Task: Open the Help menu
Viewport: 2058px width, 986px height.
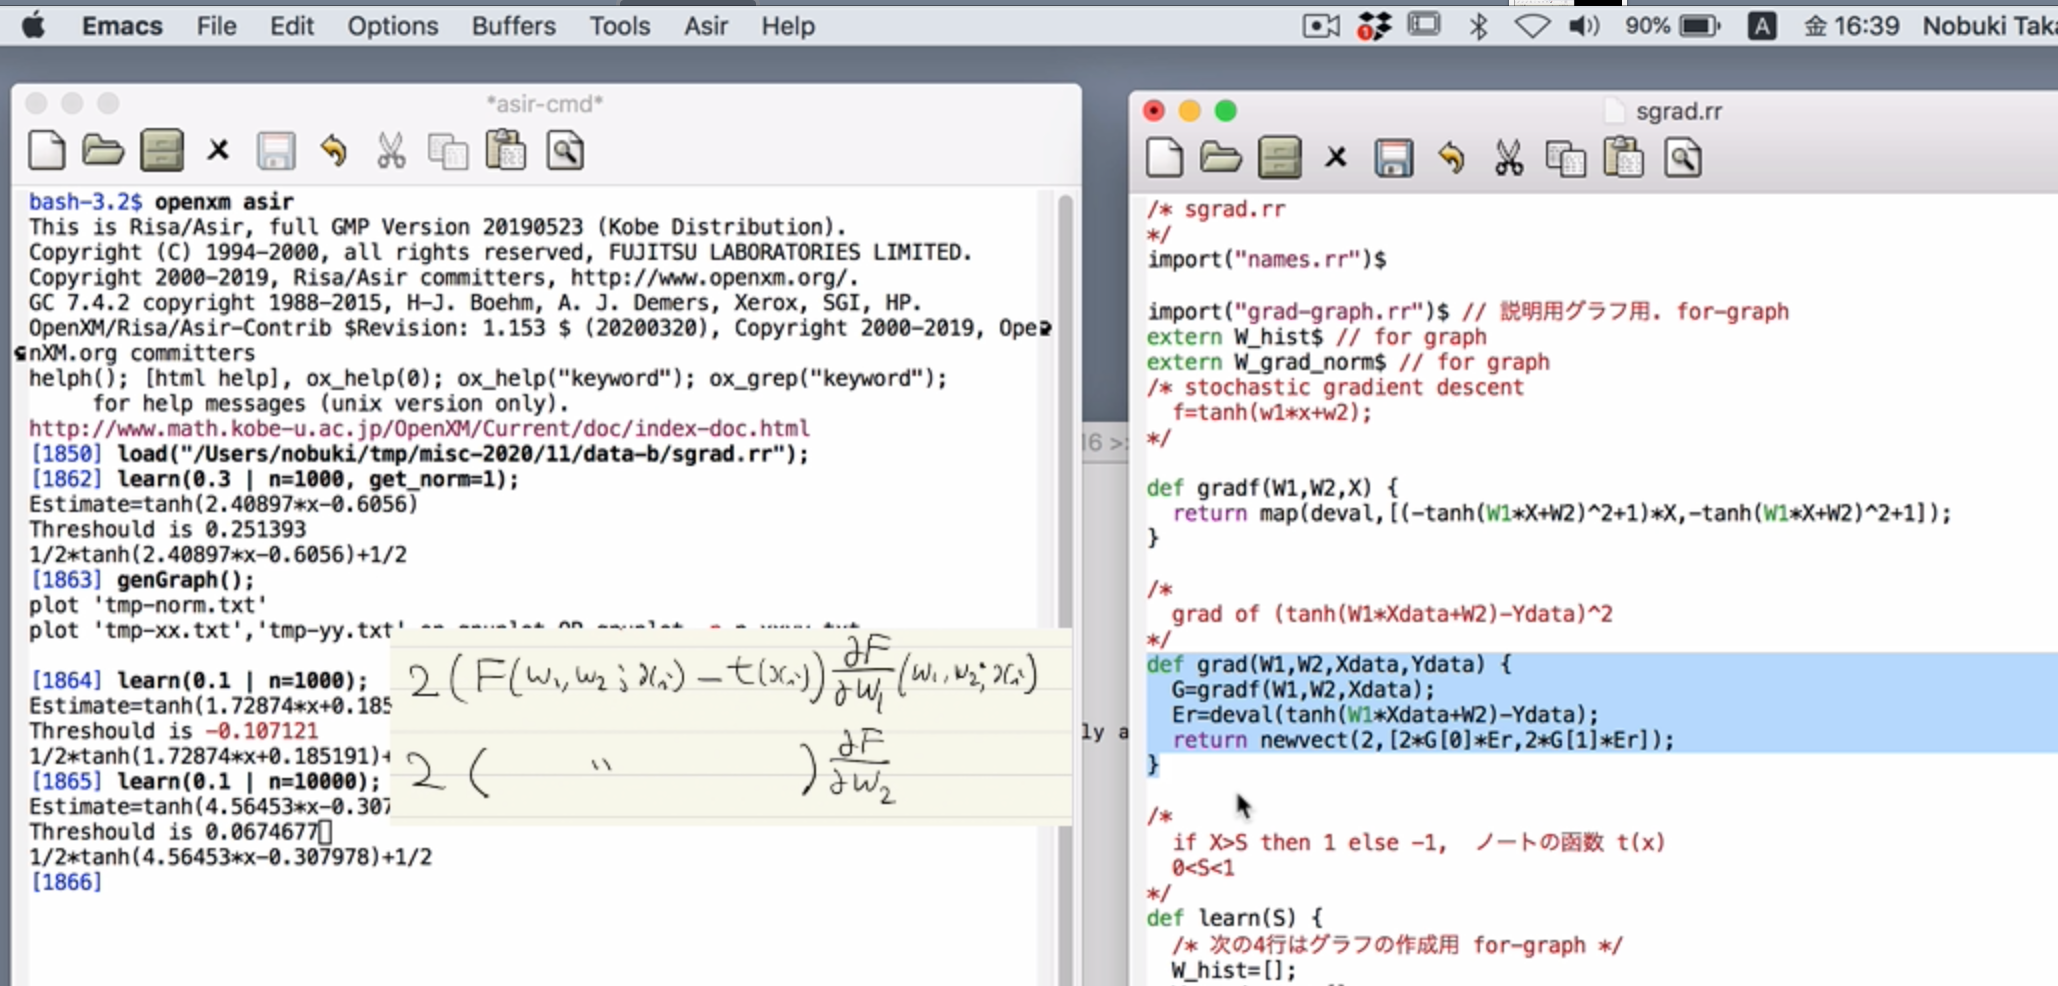Action: click(x=788, y=26)
